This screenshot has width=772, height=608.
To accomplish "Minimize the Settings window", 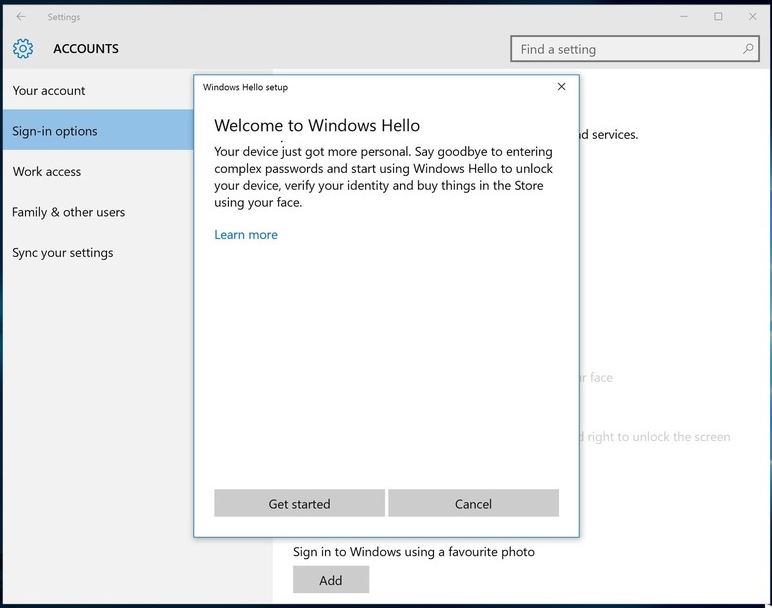I will coord(684,17).
